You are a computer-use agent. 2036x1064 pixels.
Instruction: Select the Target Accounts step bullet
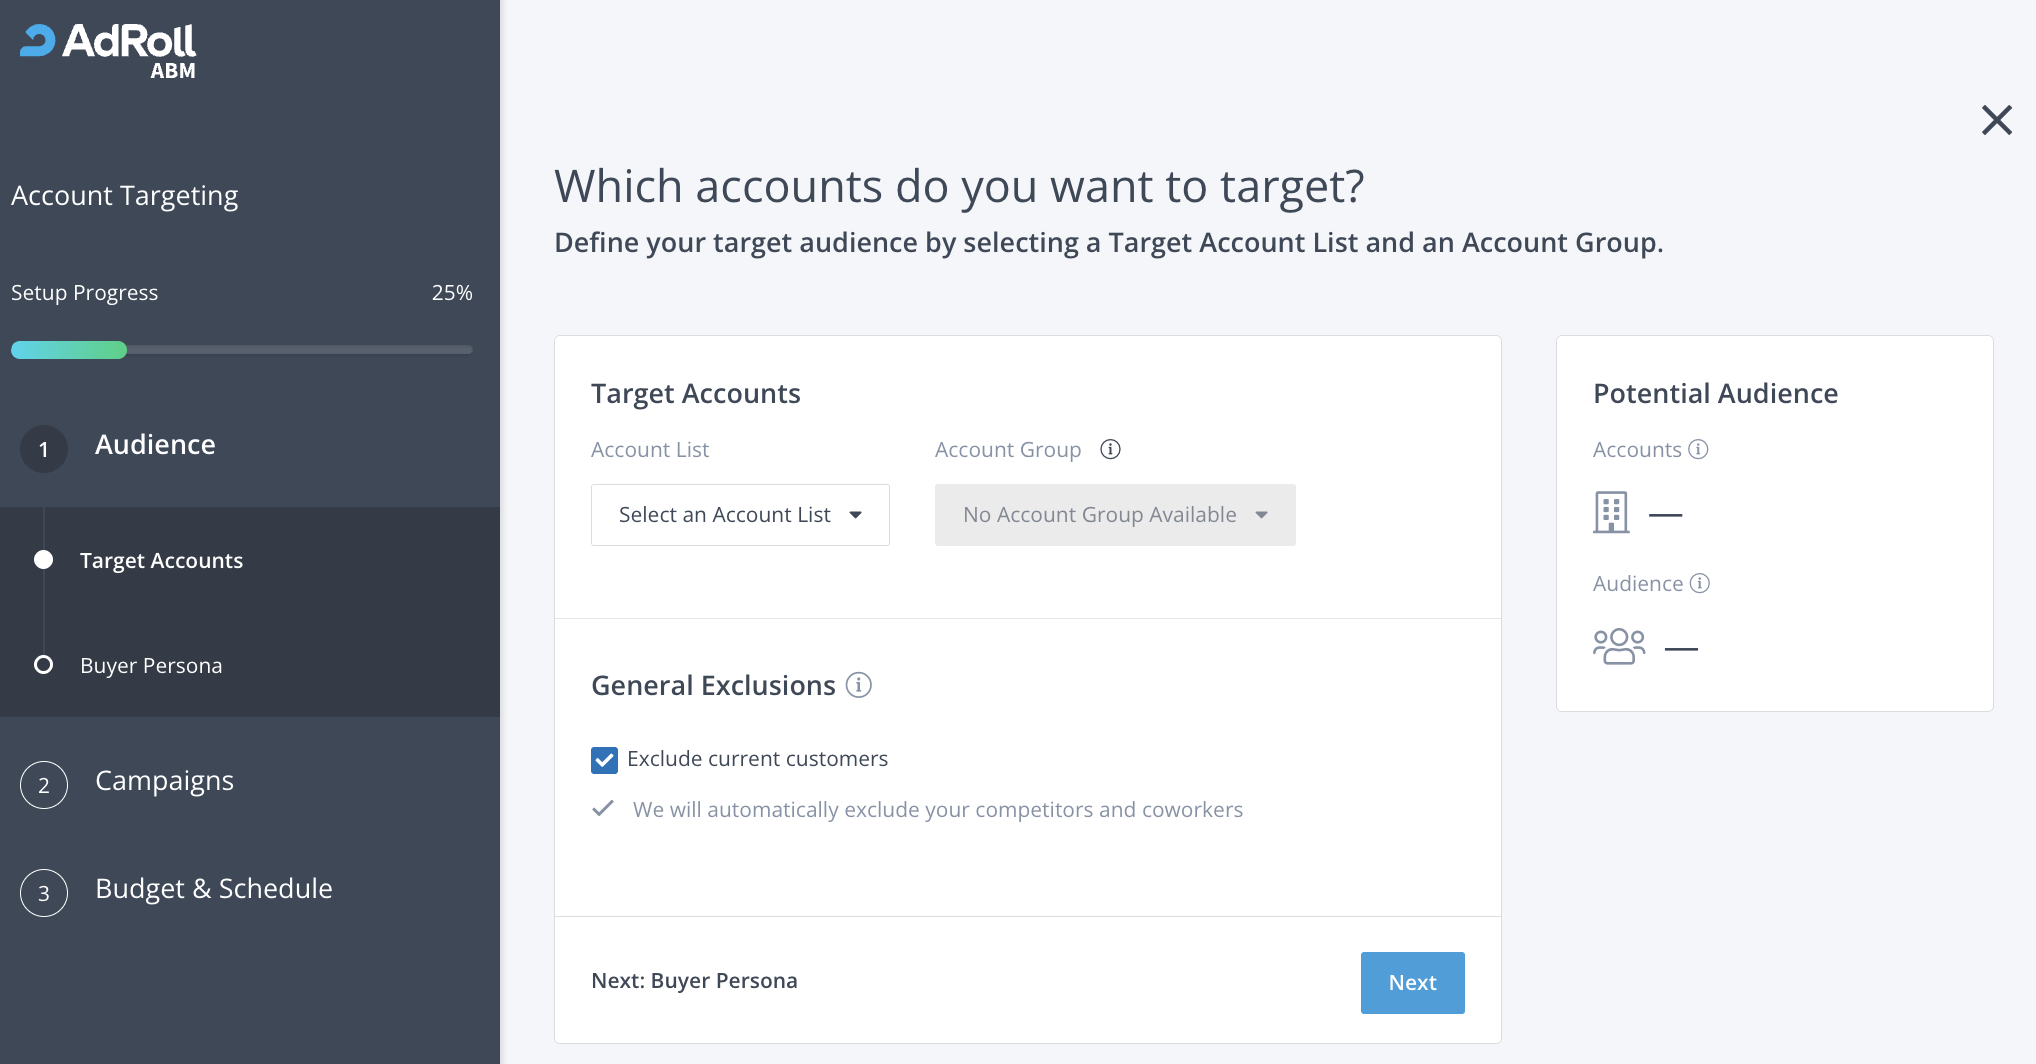pos(44,560)
